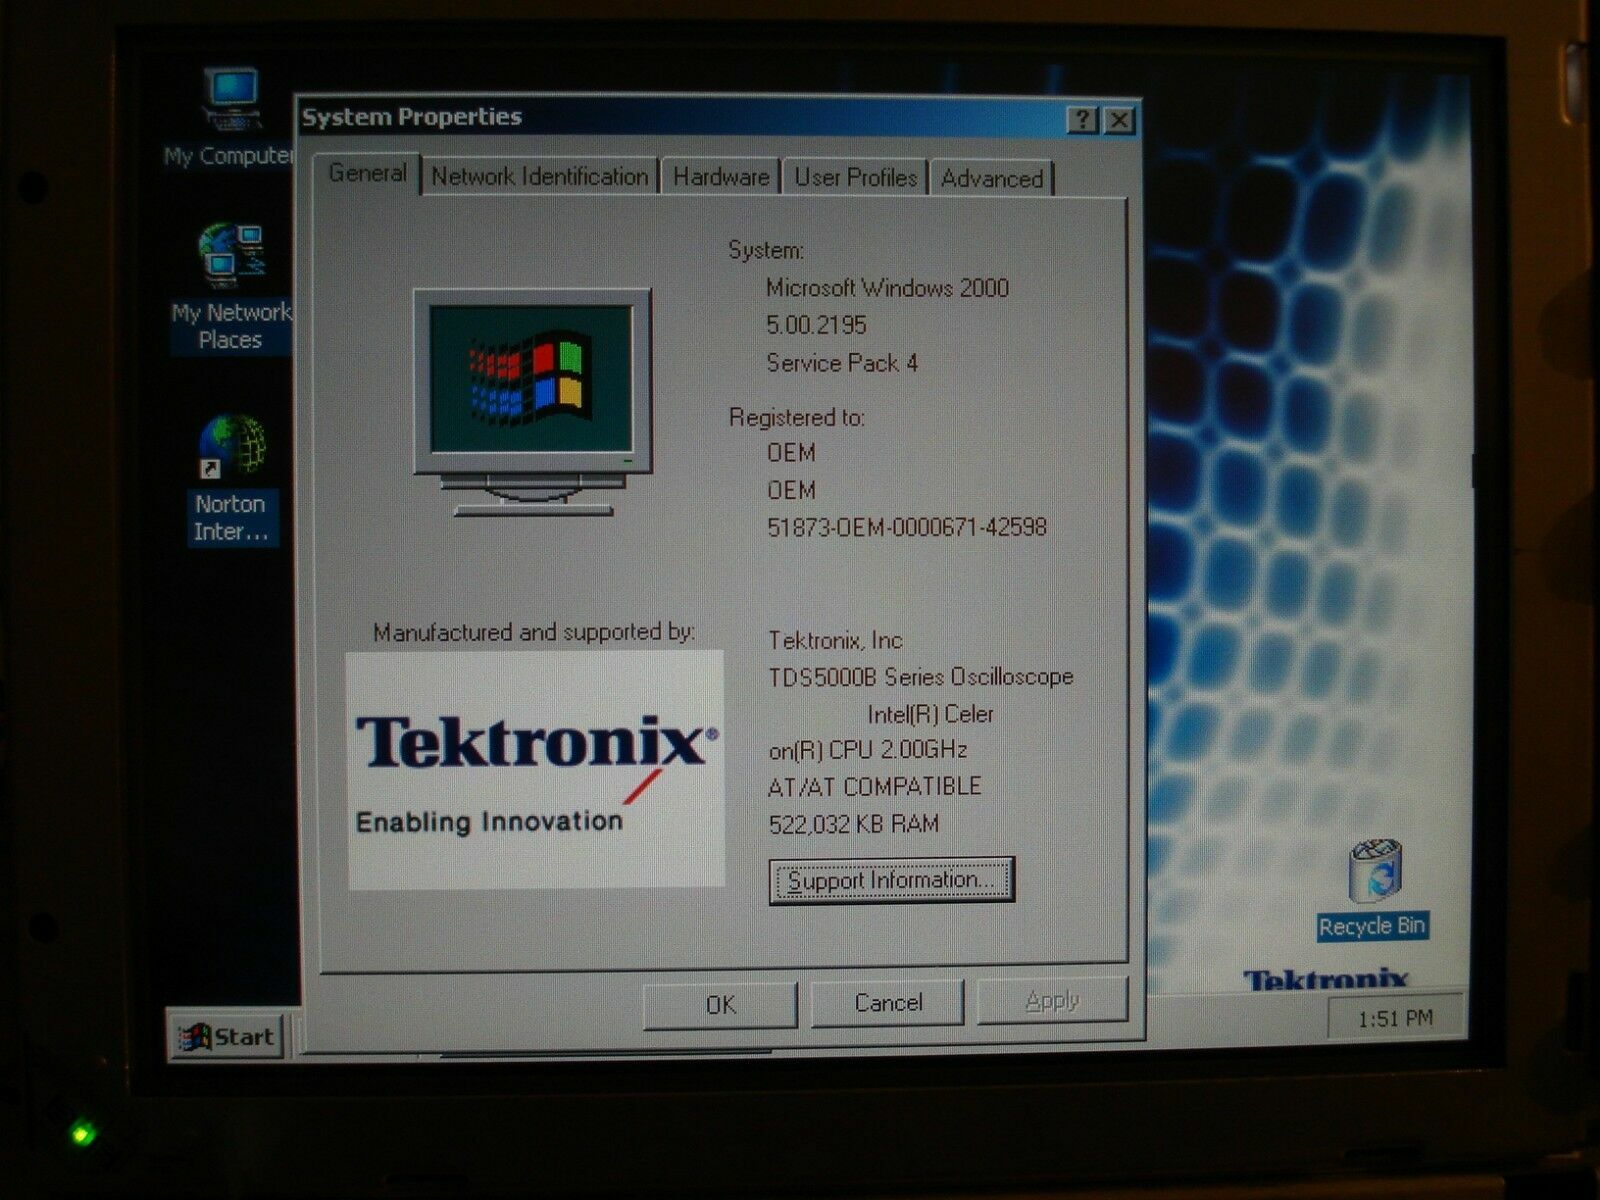
Task: Switch to the Network Identification tab
Action: [540, 177]
